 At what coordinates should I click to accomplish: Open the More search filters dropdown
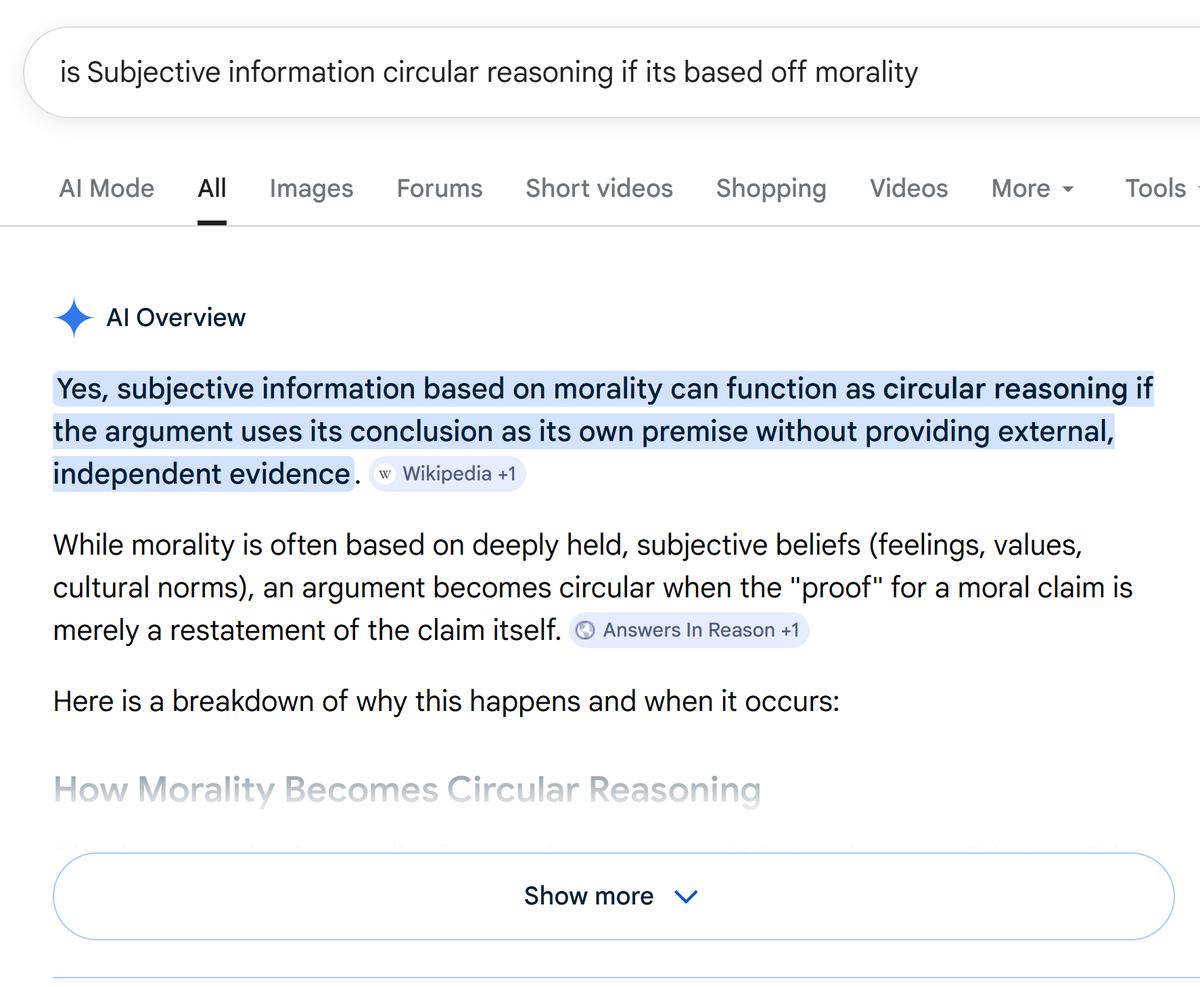coord(1033,189)
